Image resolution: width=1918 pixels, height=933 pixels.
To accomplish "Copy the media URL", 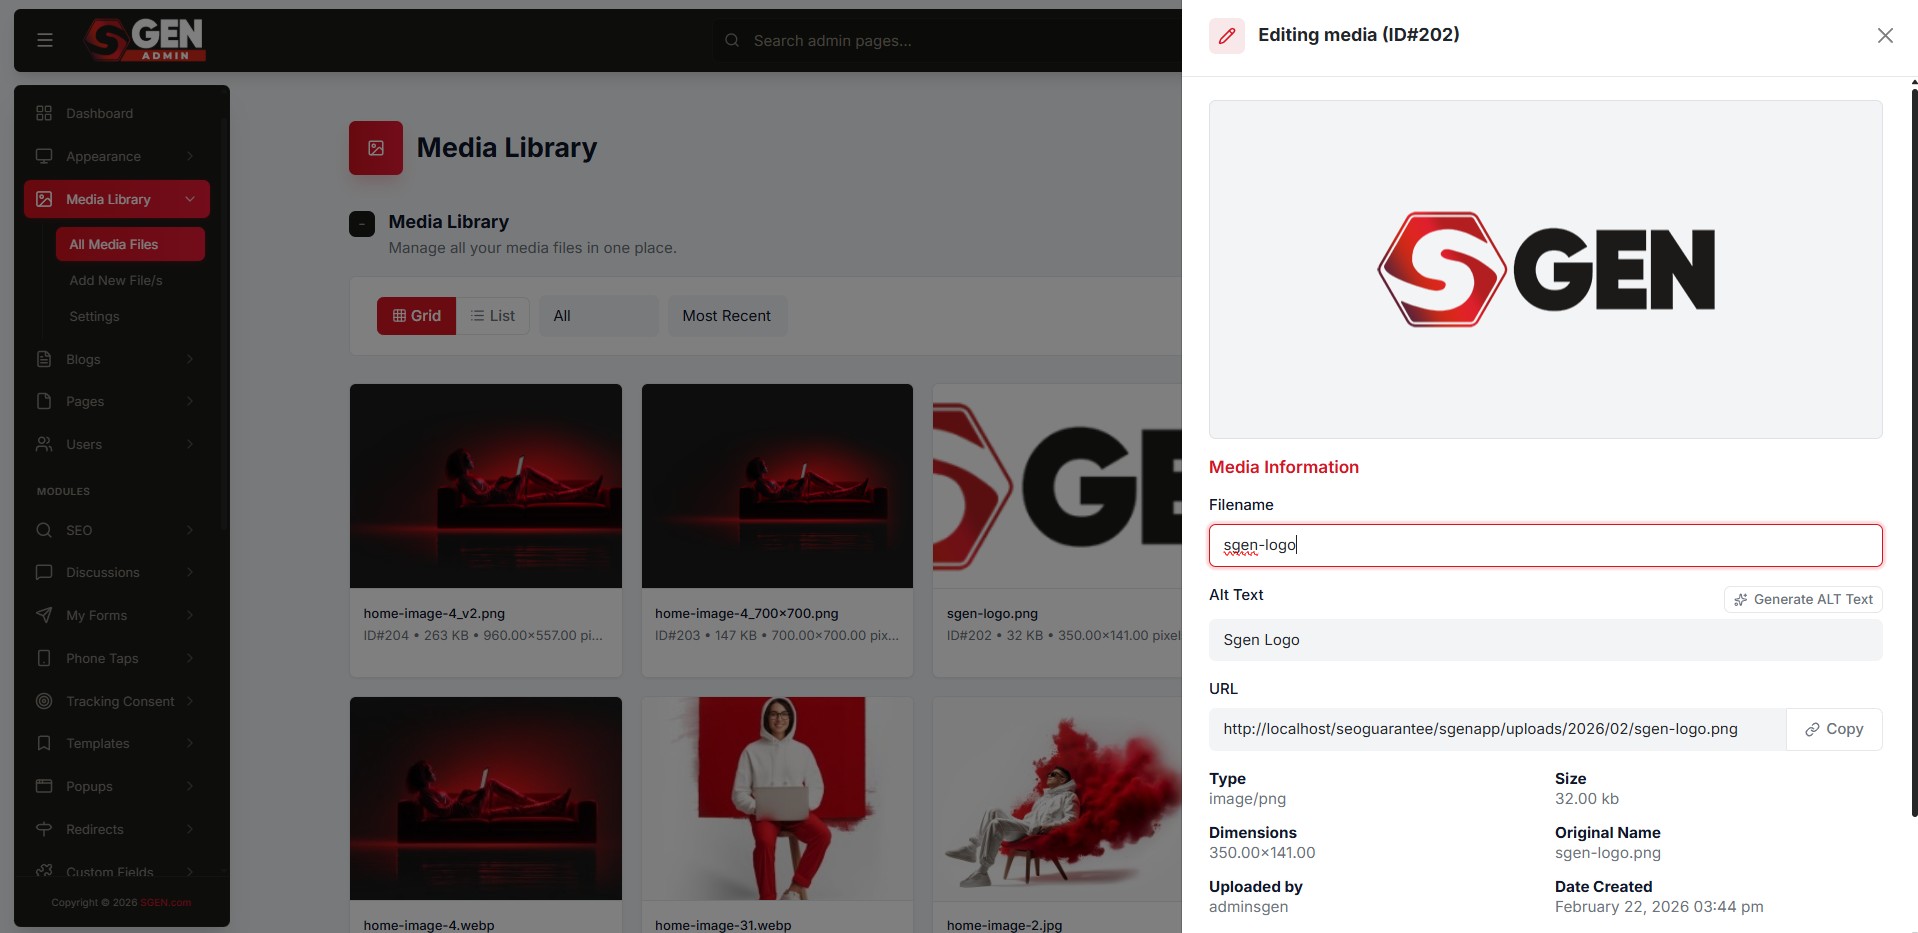I will point(1834,730).
